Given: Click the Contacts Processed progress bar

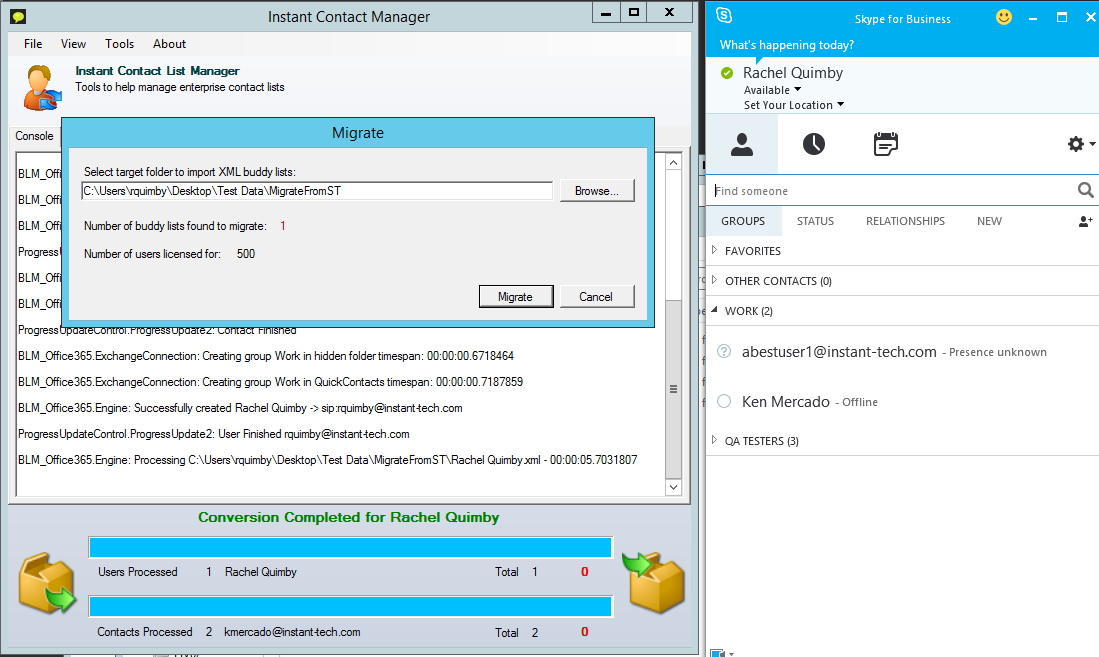Looking at the screenshot, I should [x=350, y=607].
